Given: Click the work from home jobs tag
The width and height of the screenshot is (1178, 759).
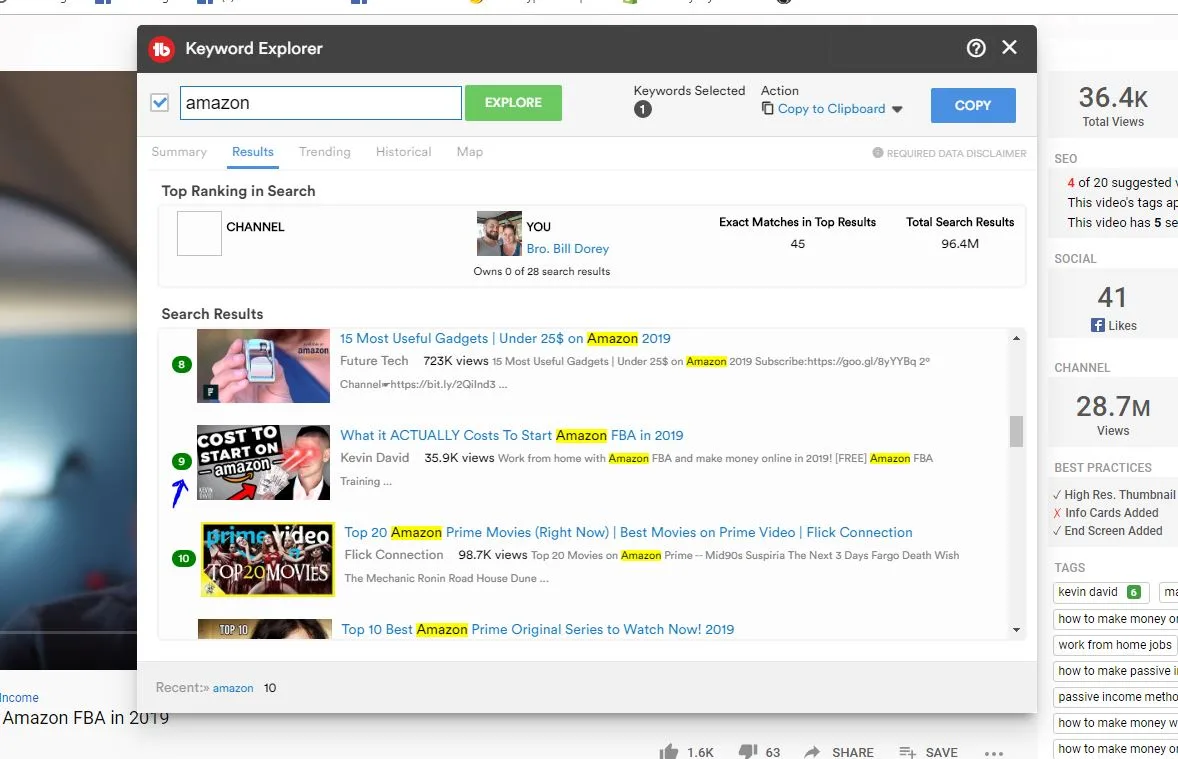Looking at the screenshot, I should [x=1114, y=645].
